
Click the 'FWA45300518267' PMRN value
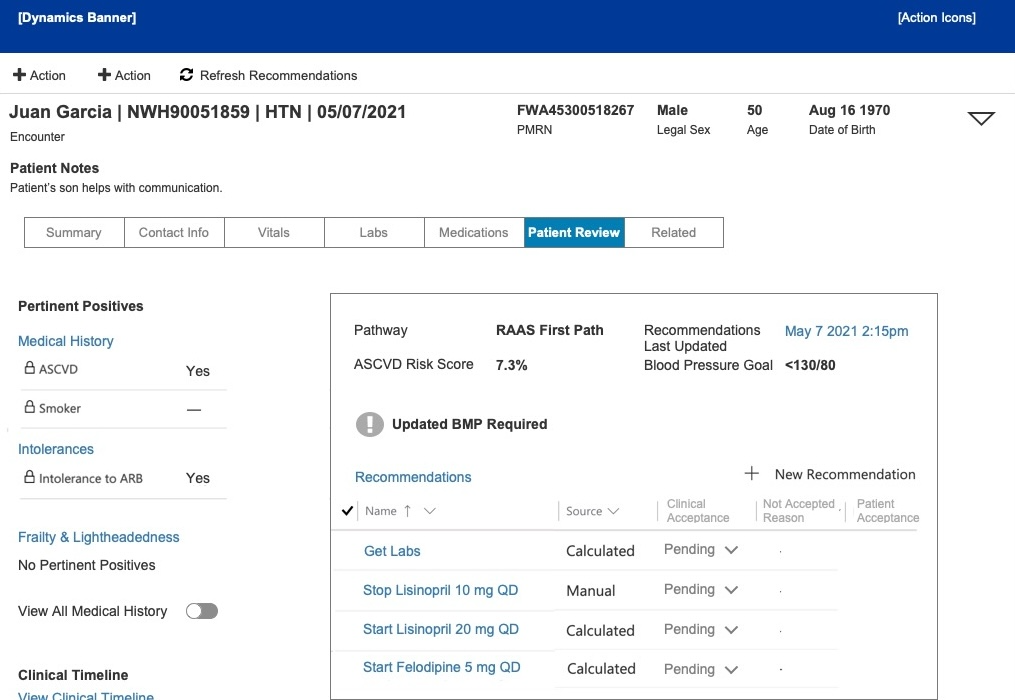(575, 111)
